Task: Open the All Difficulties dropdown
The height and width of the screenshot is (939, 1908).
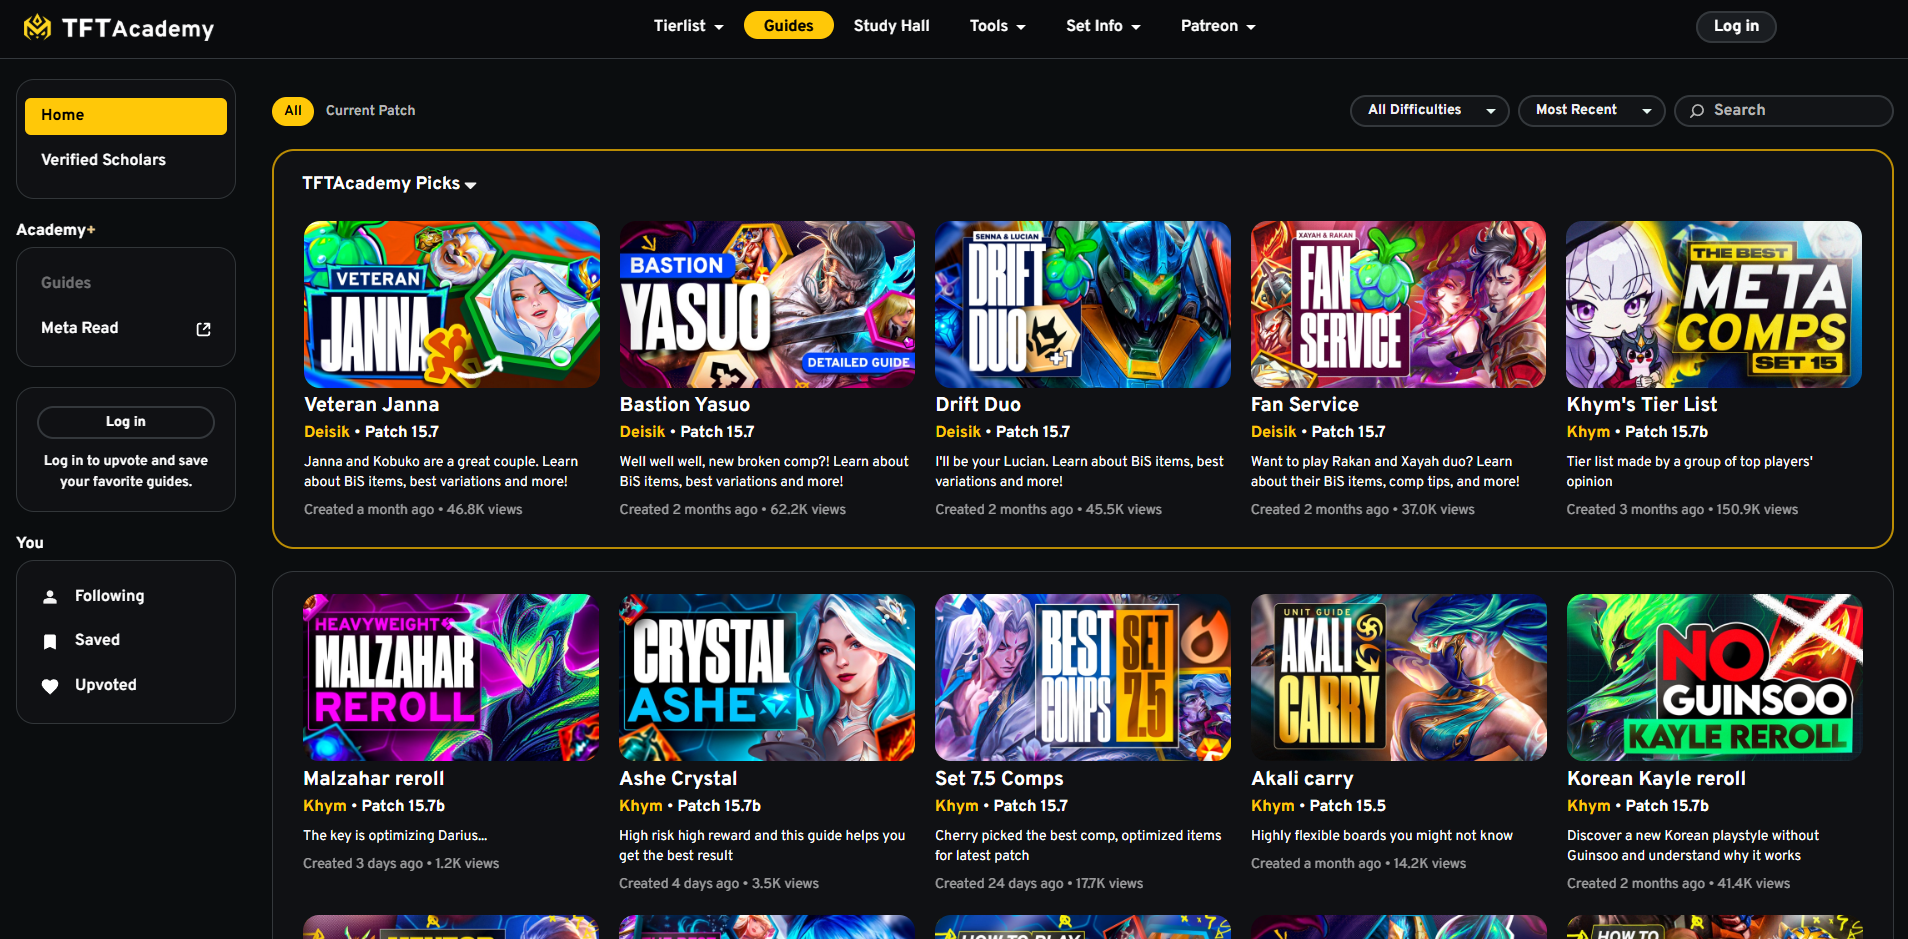Action: click(x=1430, y=110)
